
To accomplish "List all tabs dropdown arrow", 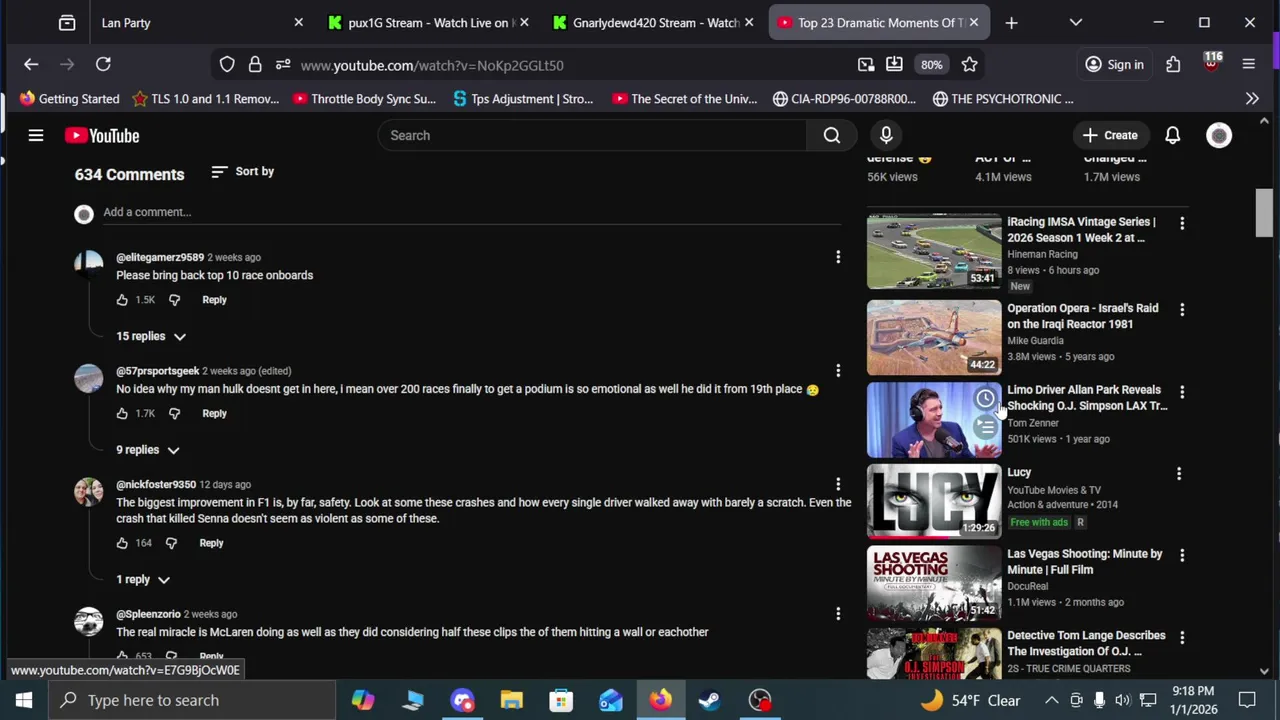I will click(1076, 22).
